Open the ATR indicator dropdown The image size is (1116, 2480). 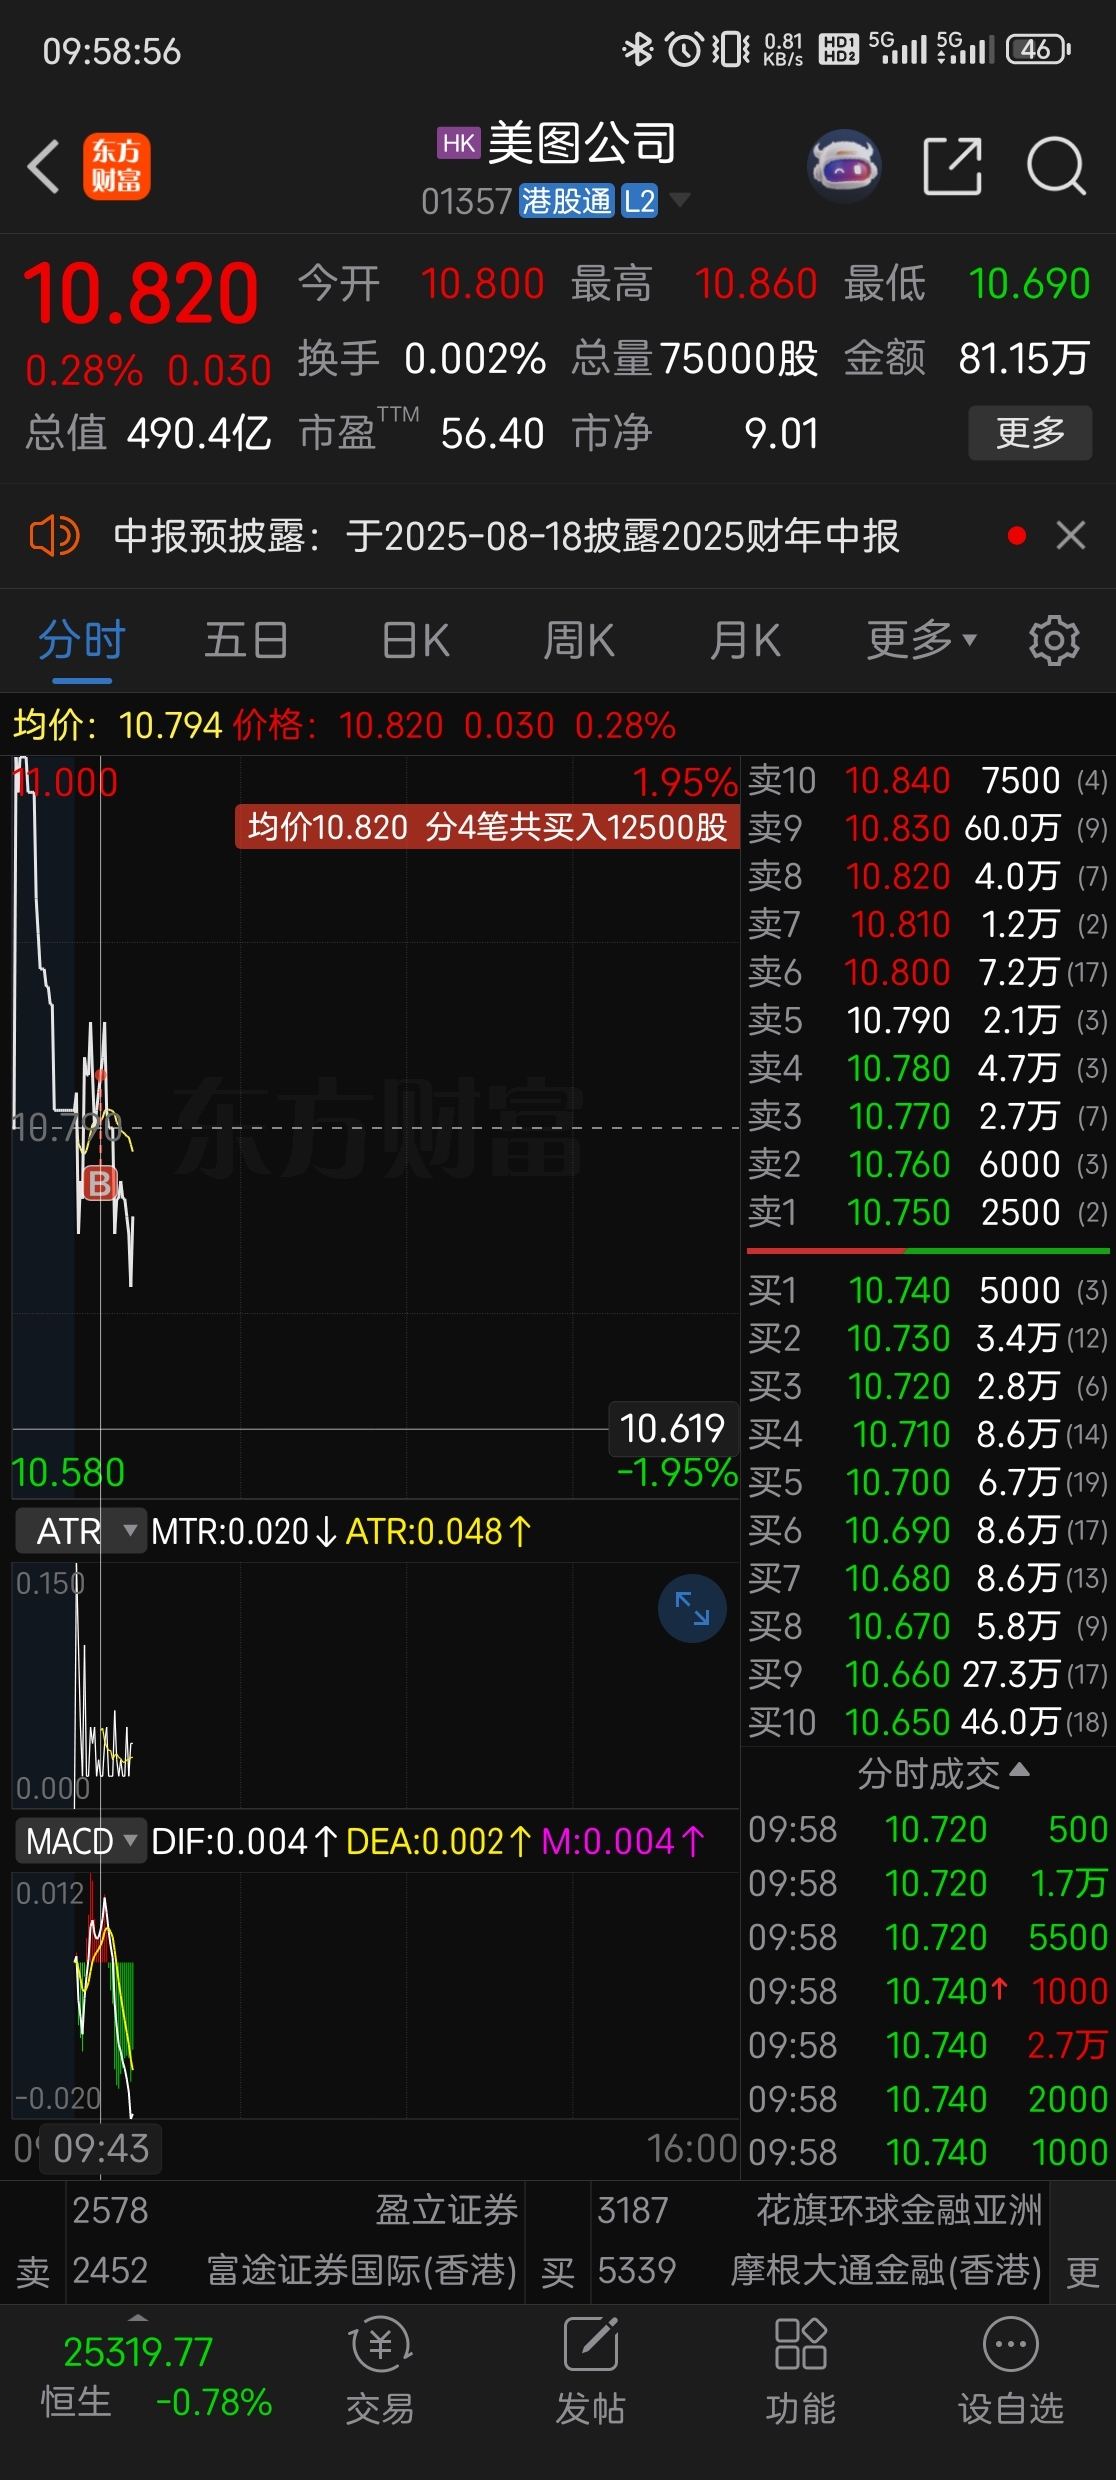pyautogui.click(x=80, y=1531)
